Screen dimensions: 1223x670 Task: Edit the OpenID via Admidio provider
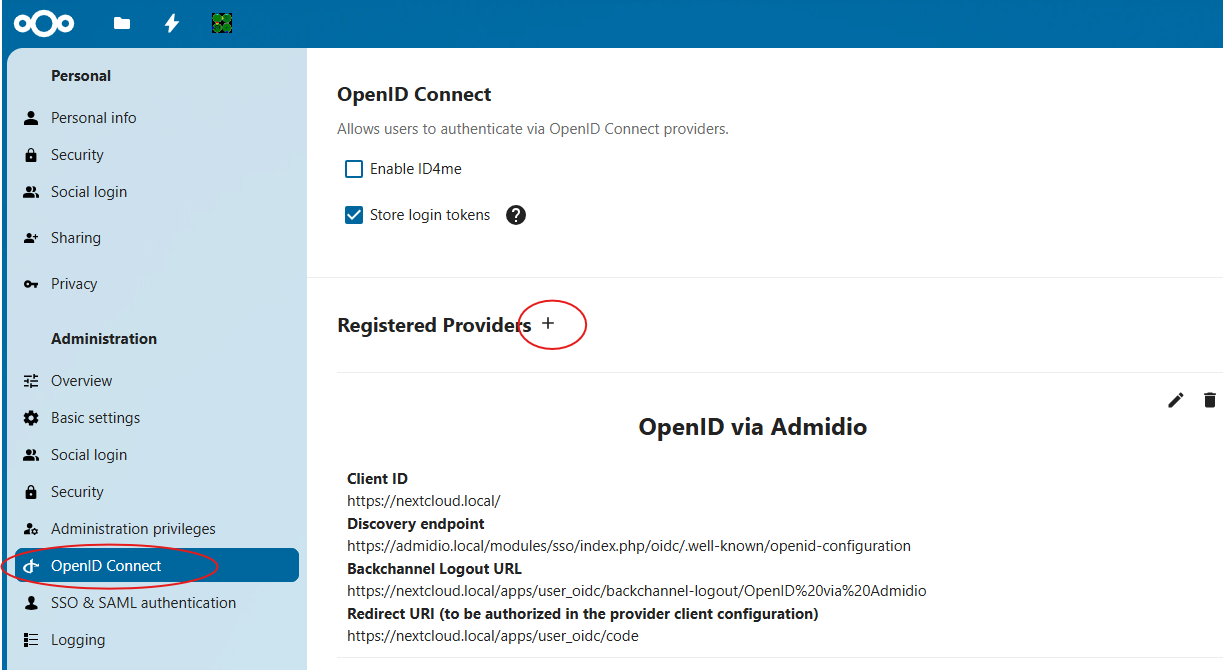[1176, 400]
